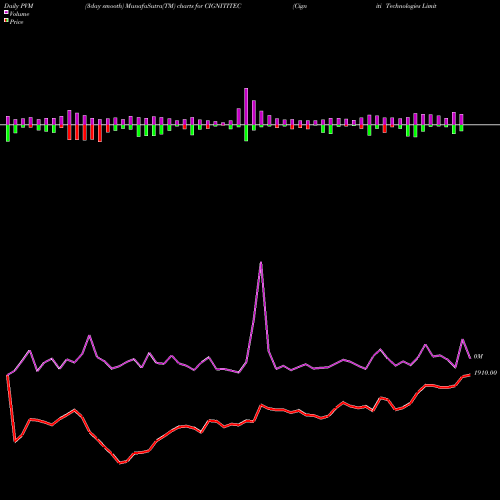The image size is (500, 500).
Task: Click the end point of the magenta volume line
Action: pos(470,358)
